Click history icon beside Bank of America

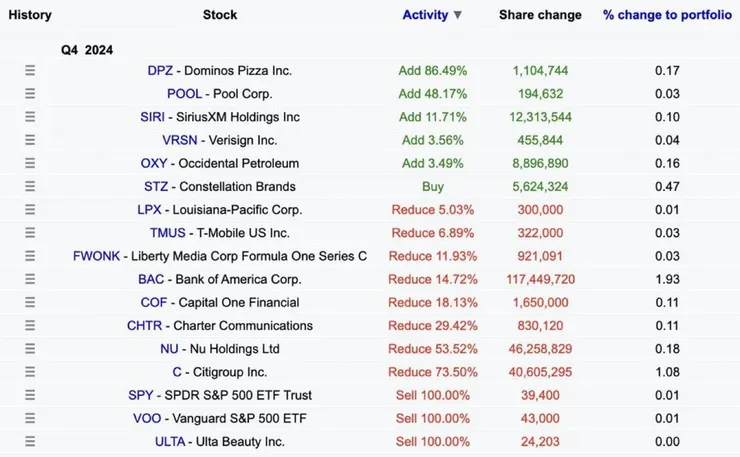30,279
